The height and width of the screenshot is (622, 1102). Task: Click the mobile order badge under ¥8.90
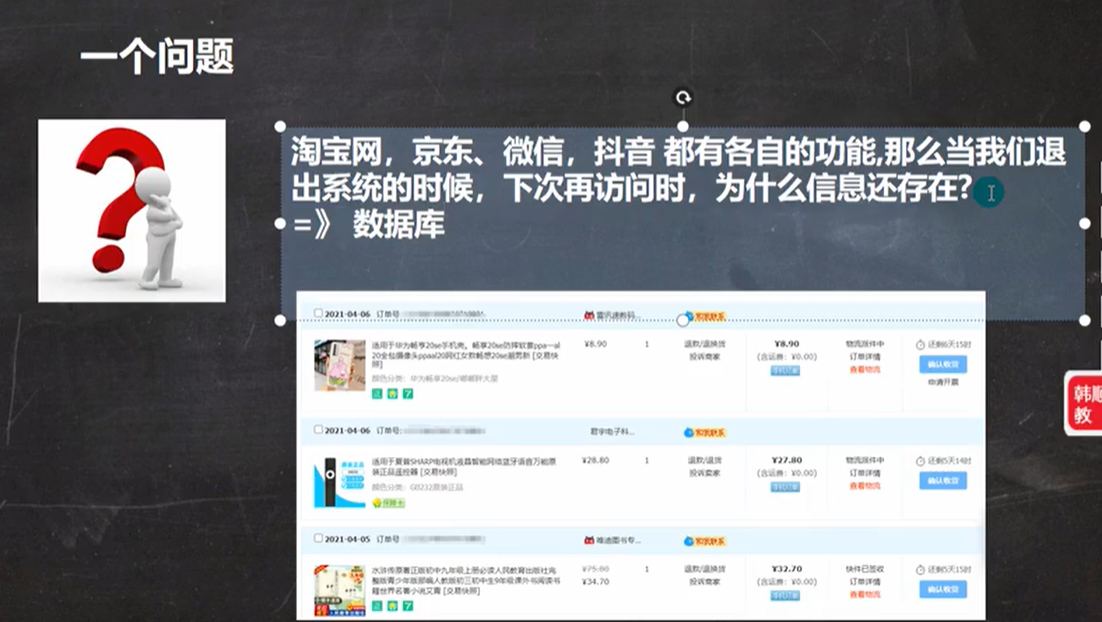[x=785, y=370]
